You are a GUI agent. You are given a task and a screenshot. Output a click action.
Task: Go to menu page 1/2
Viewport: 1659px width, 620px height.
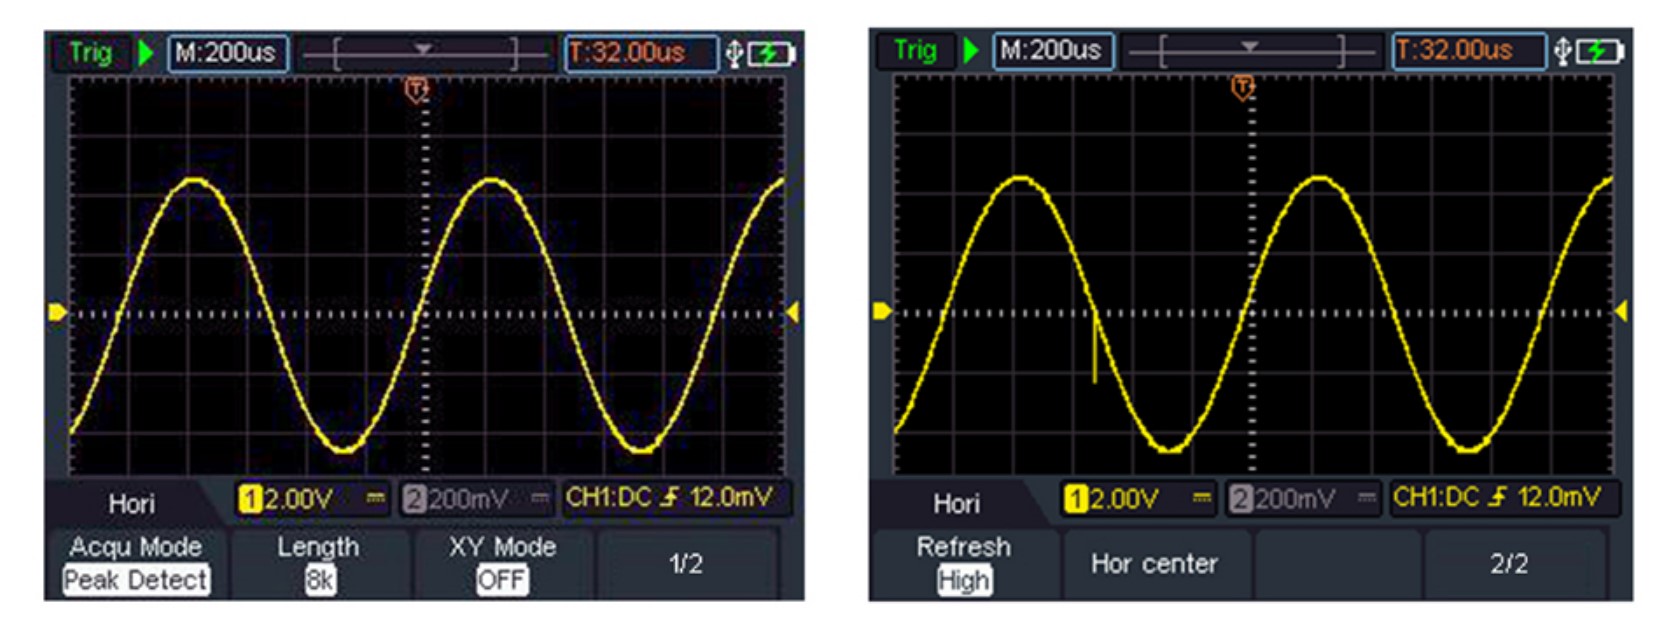point(686,564)
